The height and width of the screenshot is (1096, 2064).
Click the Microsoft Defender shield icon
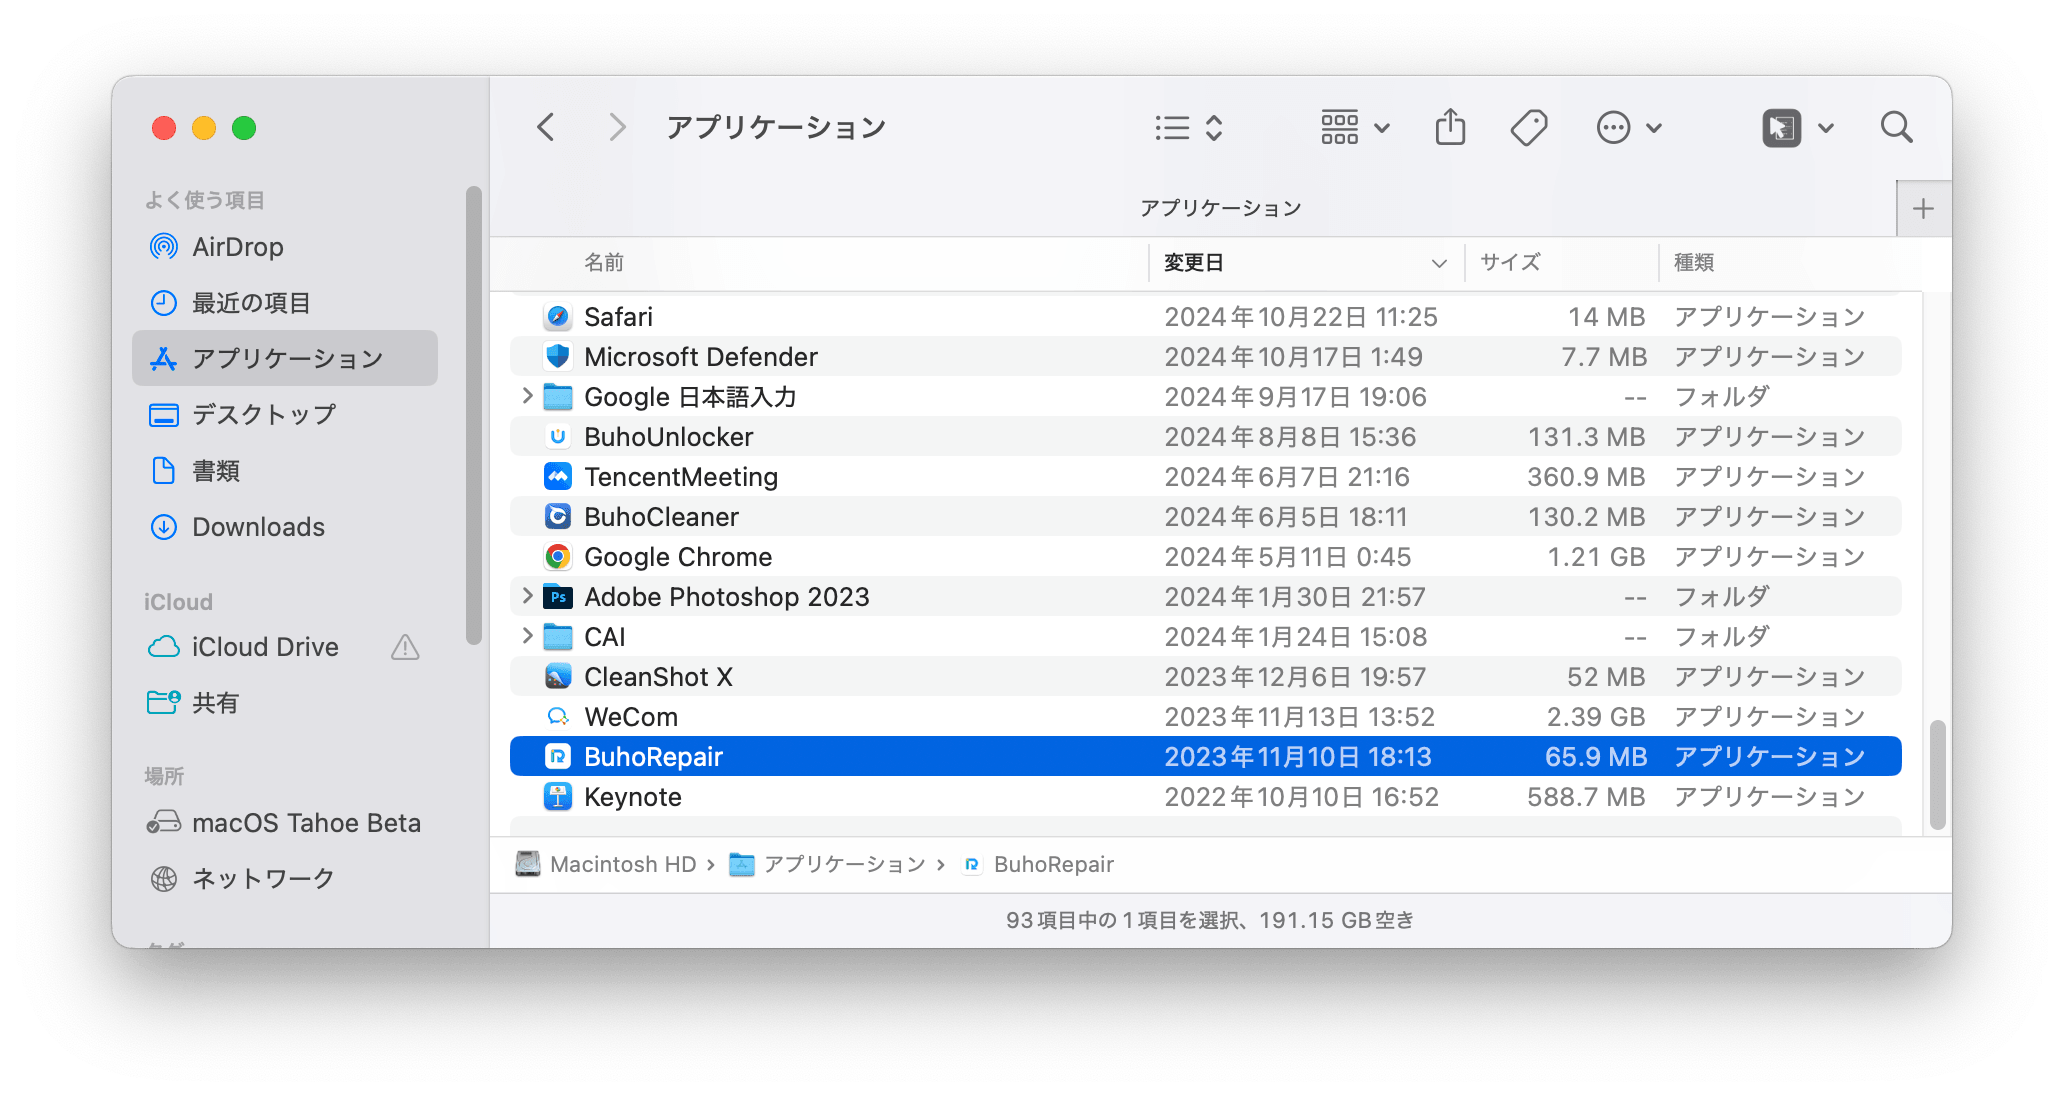pyautogui.click(x=558, y=357)
